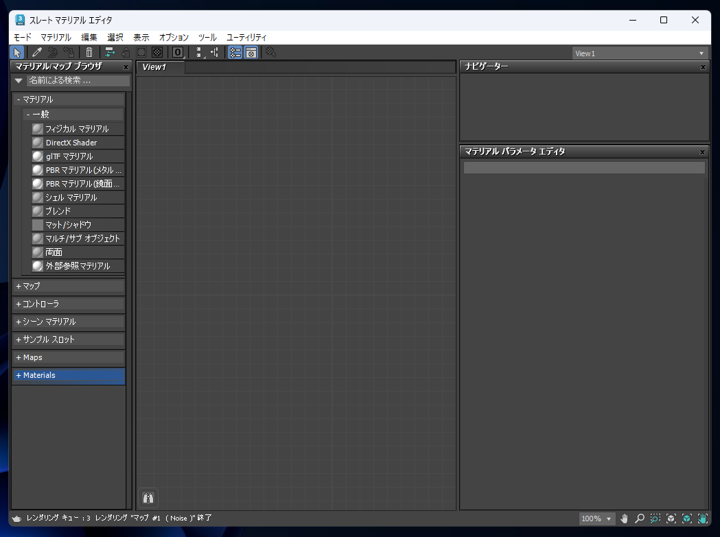720x537 pixels.
Task: Click the binoculars search icon in View1
Action: click(148, 498)
